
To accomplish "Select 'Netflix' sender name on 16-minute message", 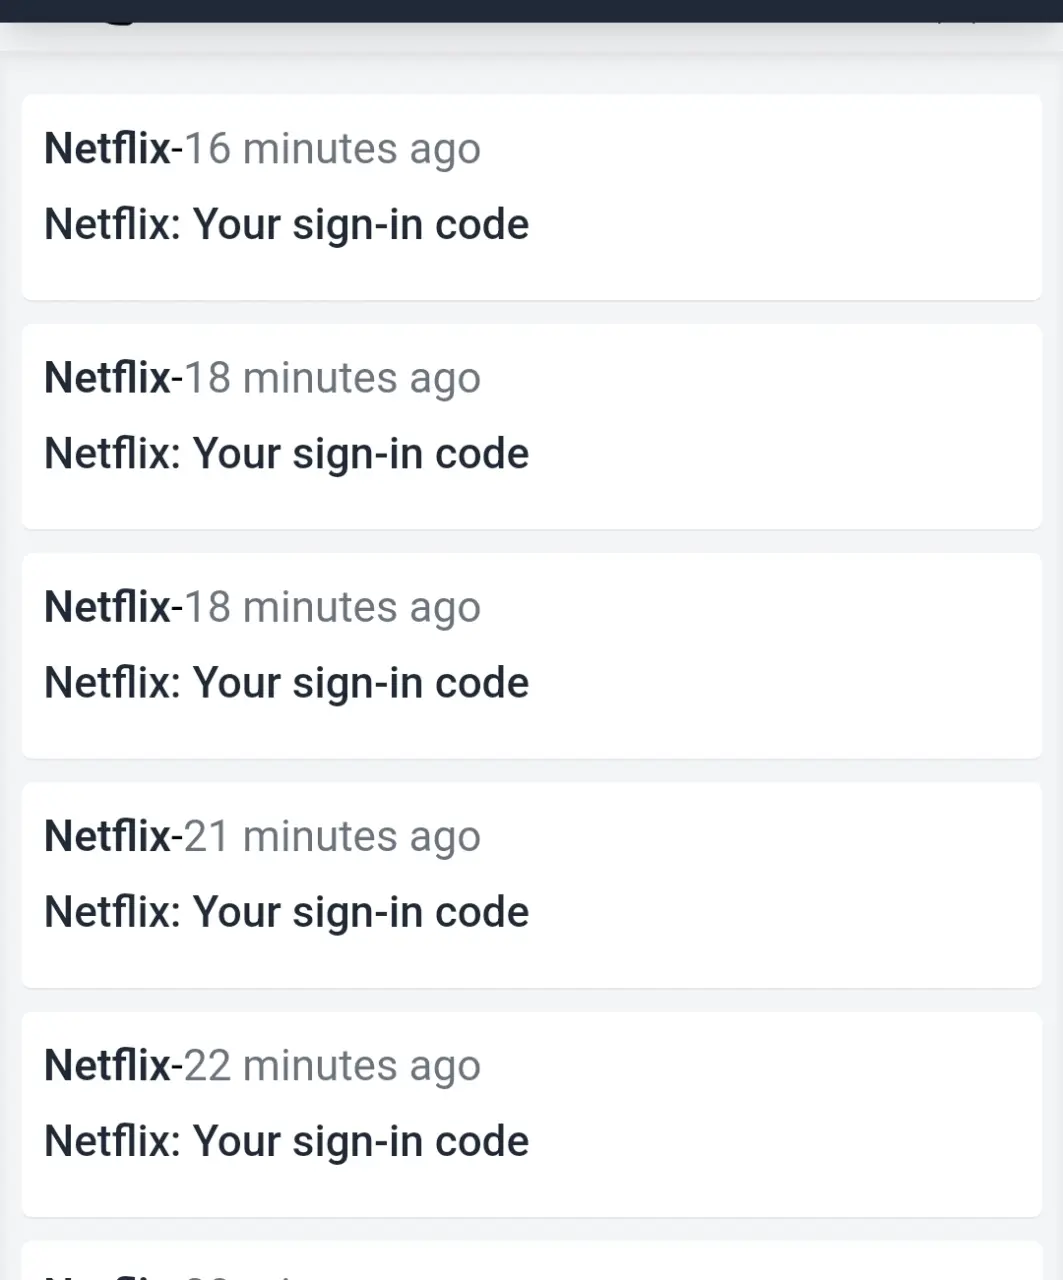I will 108,148.
